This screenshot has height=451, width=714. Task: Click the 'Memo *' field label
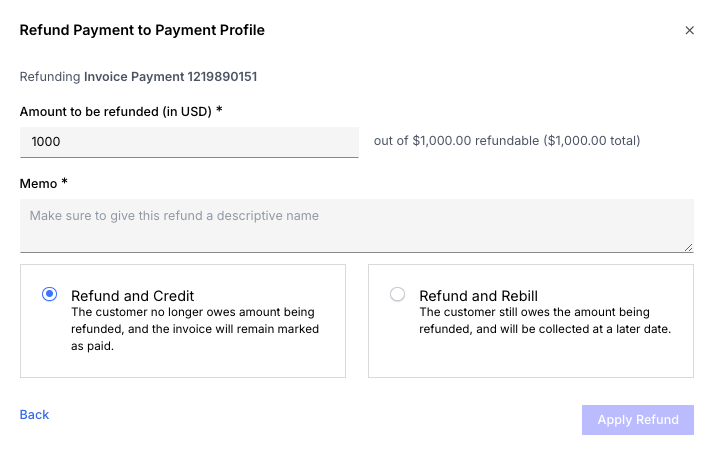coord(44,184)
